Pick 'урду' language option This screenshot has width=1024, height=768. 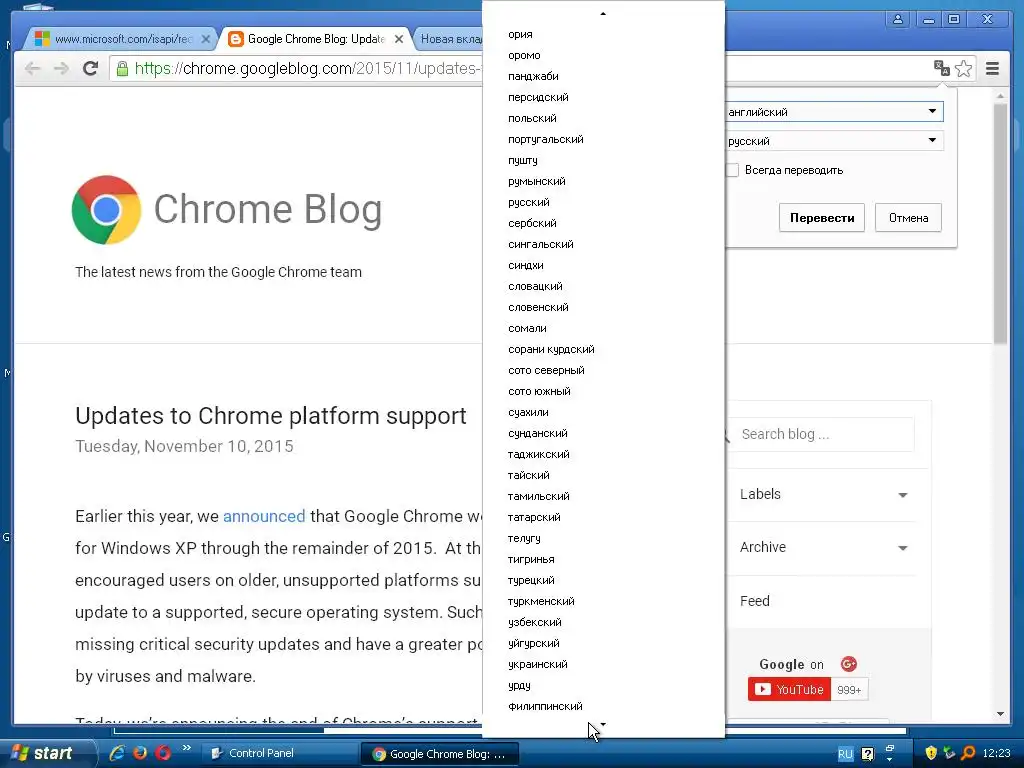coord(603,685)
